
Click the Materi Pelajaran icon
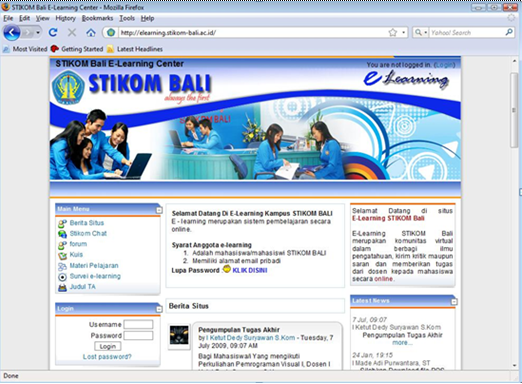(x=62, y=266)
